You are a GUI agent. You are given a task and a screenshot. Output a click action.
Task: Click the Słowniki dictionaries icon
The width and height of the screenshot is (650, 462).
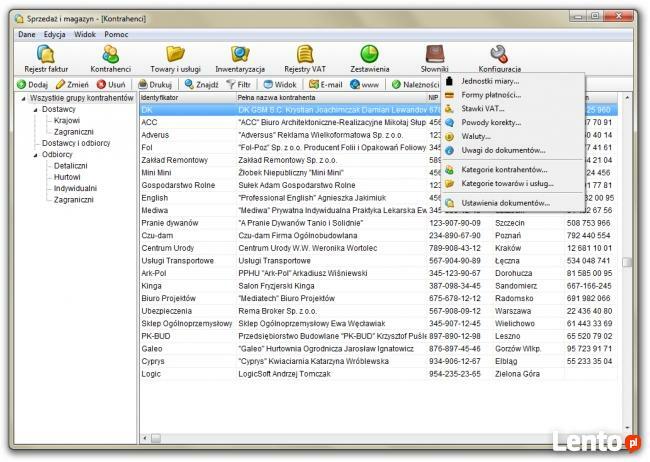pyautogui.click(x=434, y=57)
